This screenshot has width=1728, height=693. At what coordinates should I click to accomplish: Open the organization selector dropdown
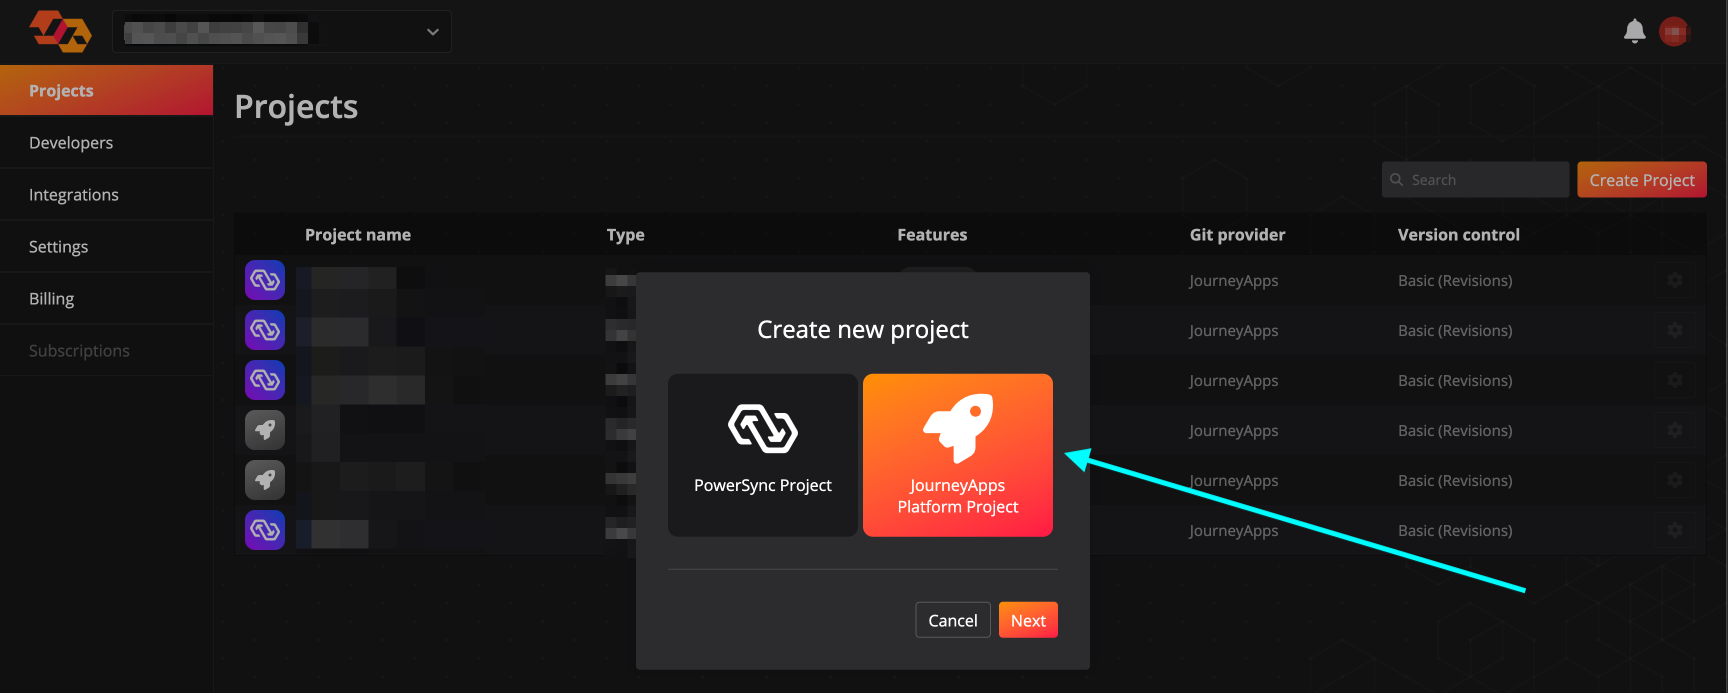point(282,32)
